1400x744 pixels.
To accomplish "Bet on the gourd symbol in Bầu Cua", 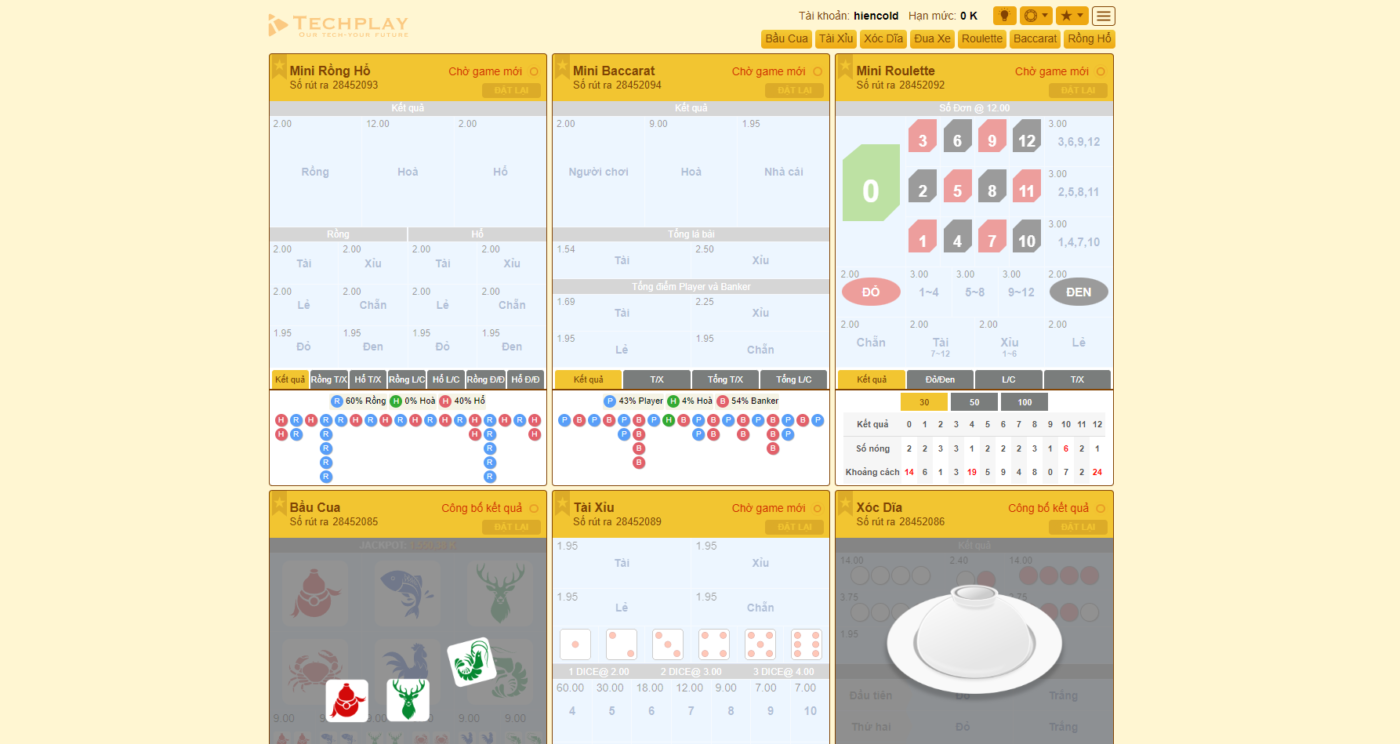I will 315,593.
